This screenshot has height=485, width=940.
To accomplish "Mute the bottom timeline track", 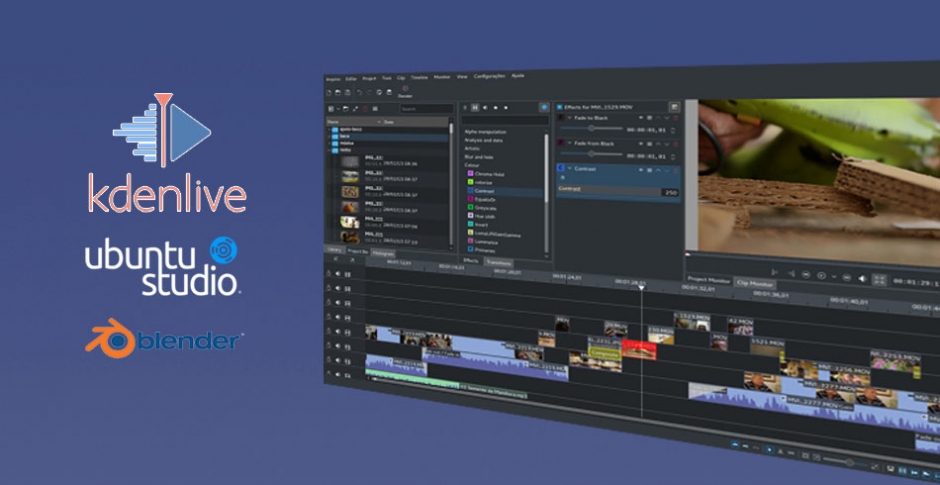I will click(338, 375).
